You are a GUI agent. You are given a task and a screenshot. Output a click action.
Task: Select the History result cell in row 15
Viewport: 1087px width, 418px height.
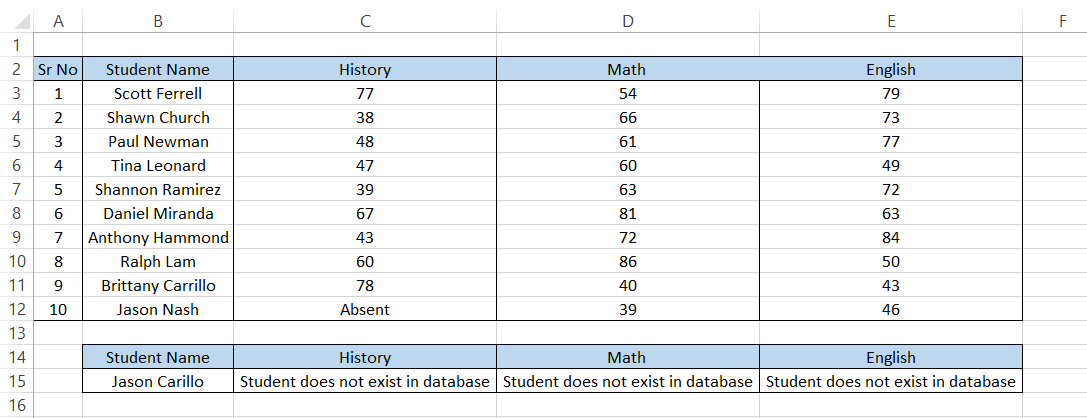point(365,381)
